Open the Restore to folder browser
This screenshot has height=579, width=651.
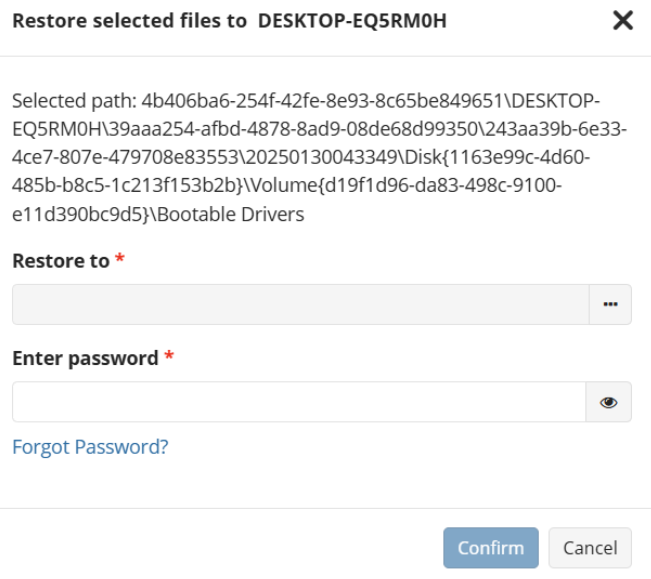(610, 305)
